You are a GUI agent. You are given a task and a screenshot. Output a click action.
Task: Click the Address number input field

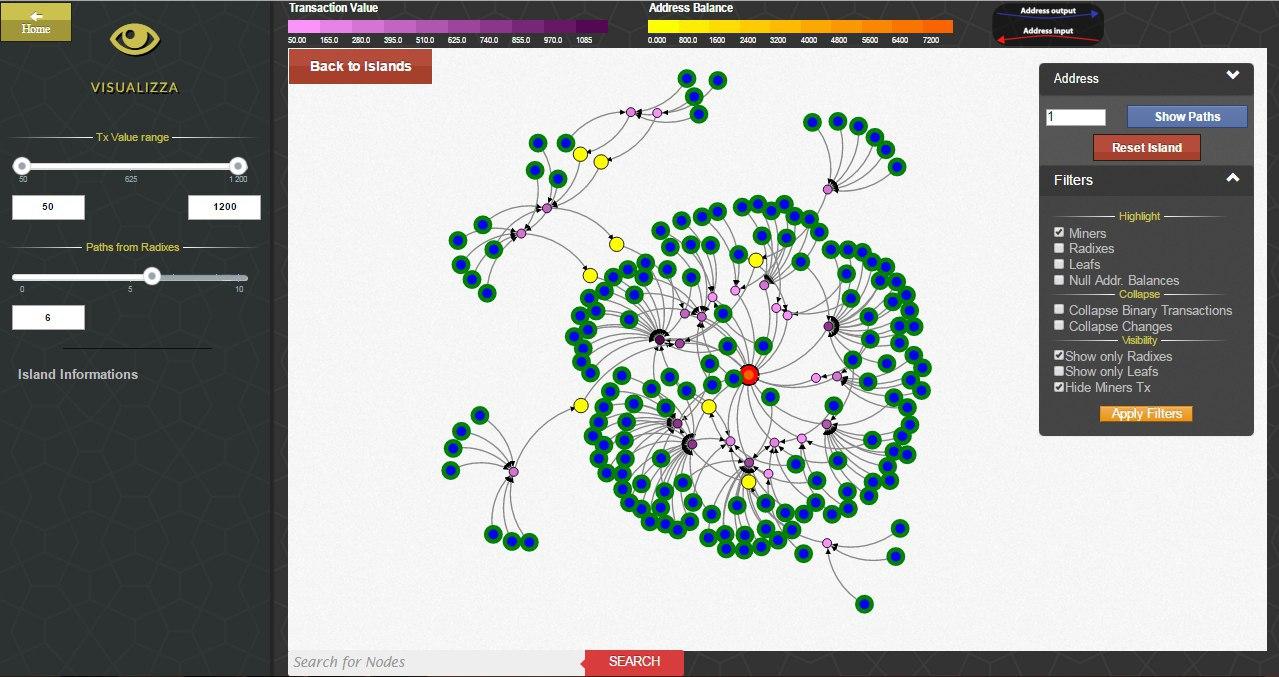[1076, 117]
